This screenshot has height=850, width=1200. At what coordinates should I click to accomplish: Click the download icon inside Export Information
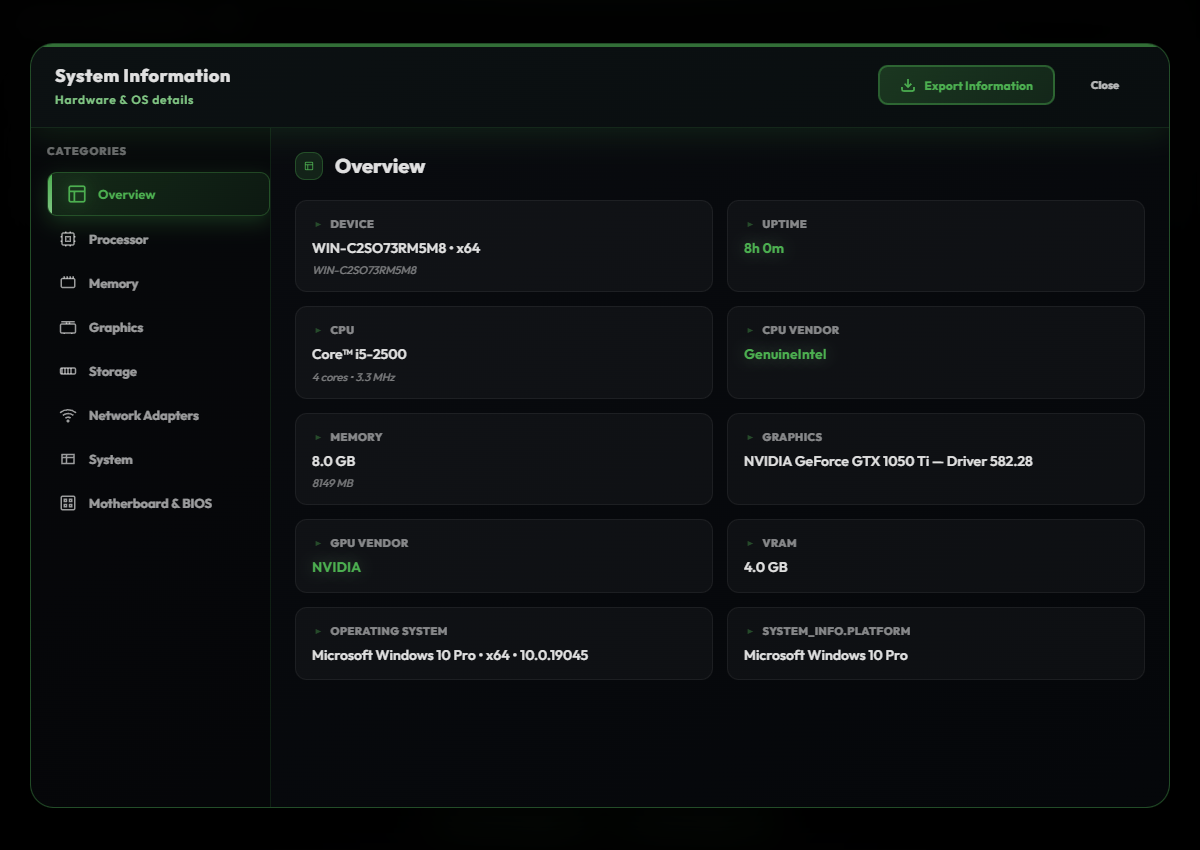point(908,85)
